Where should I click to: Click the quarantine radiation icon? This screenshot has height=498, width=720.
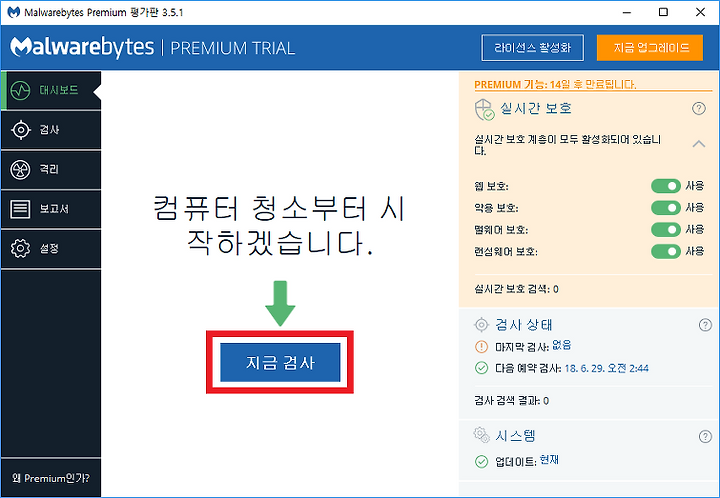pos(21,170)
